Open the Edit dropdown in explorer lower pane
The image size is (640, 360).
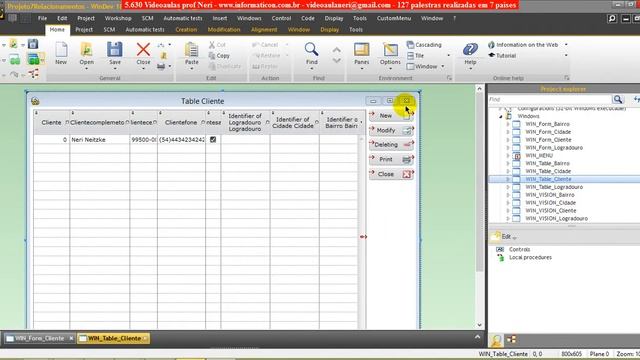[514, 237]
